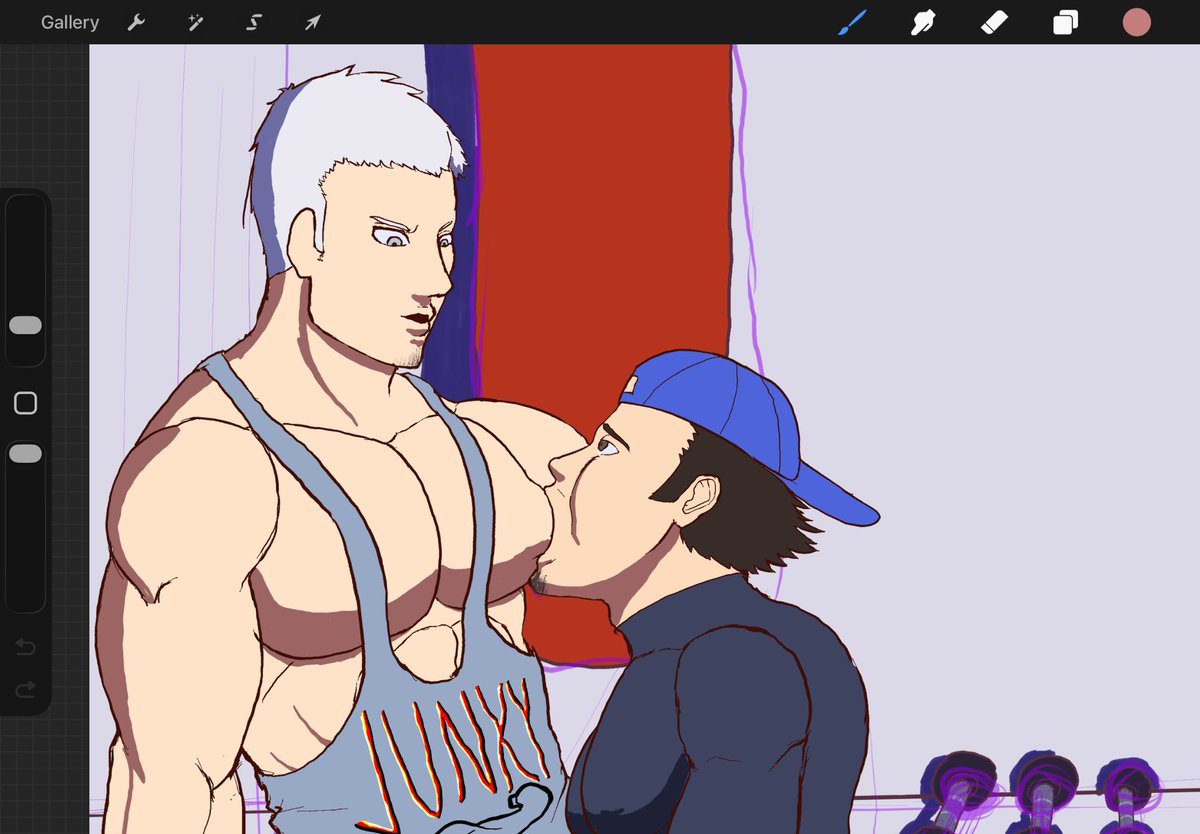Viewport: 1200px width, 834px height.
Task: Click the brush size slider handle
Action: click(25, 325)
